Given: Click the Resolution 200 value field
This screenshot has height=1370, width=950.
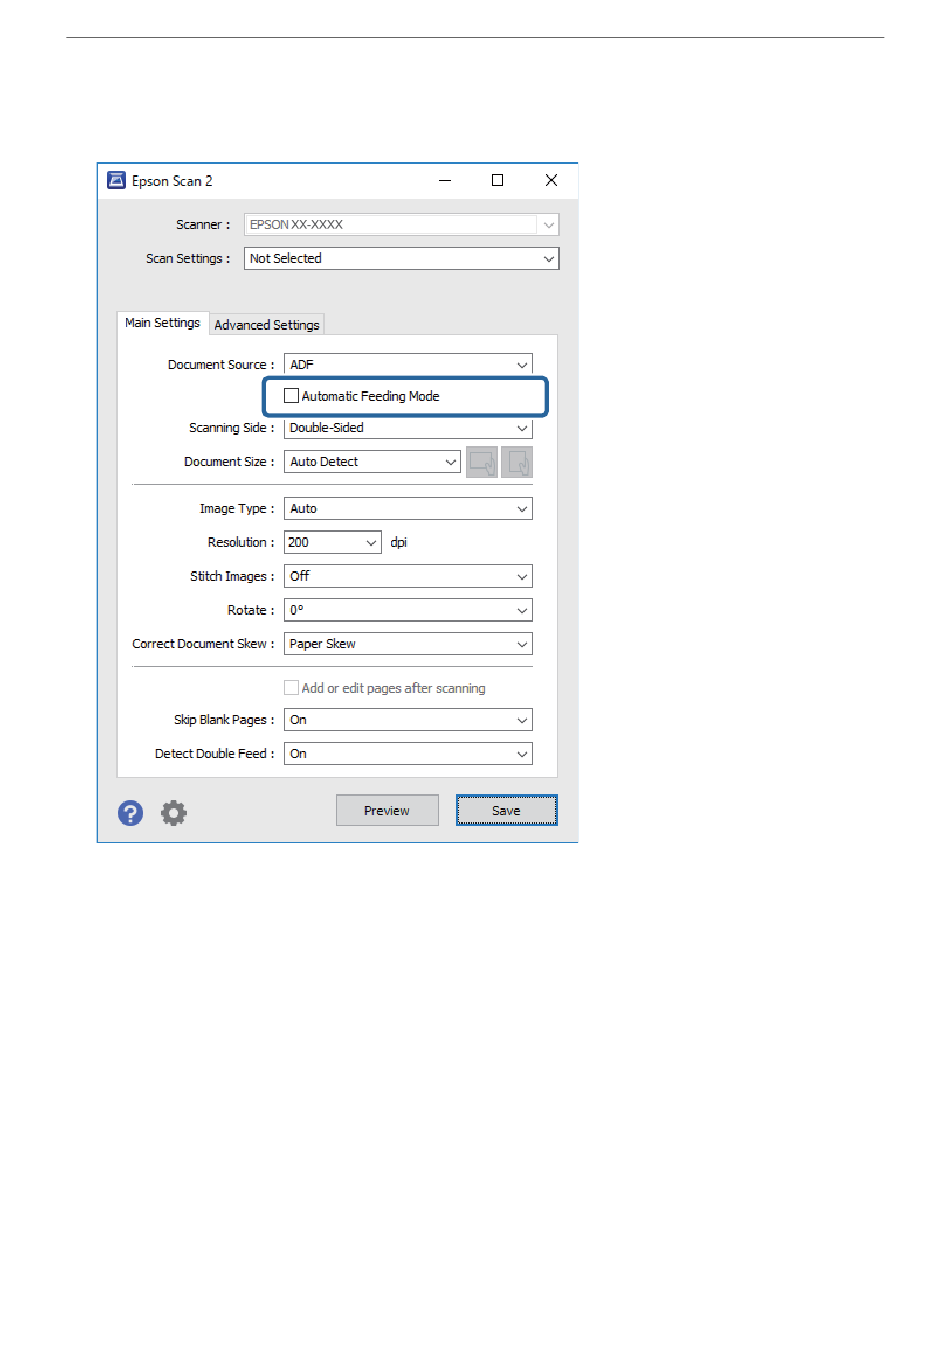Looking at the screenshot, I should tap(323, 543).
